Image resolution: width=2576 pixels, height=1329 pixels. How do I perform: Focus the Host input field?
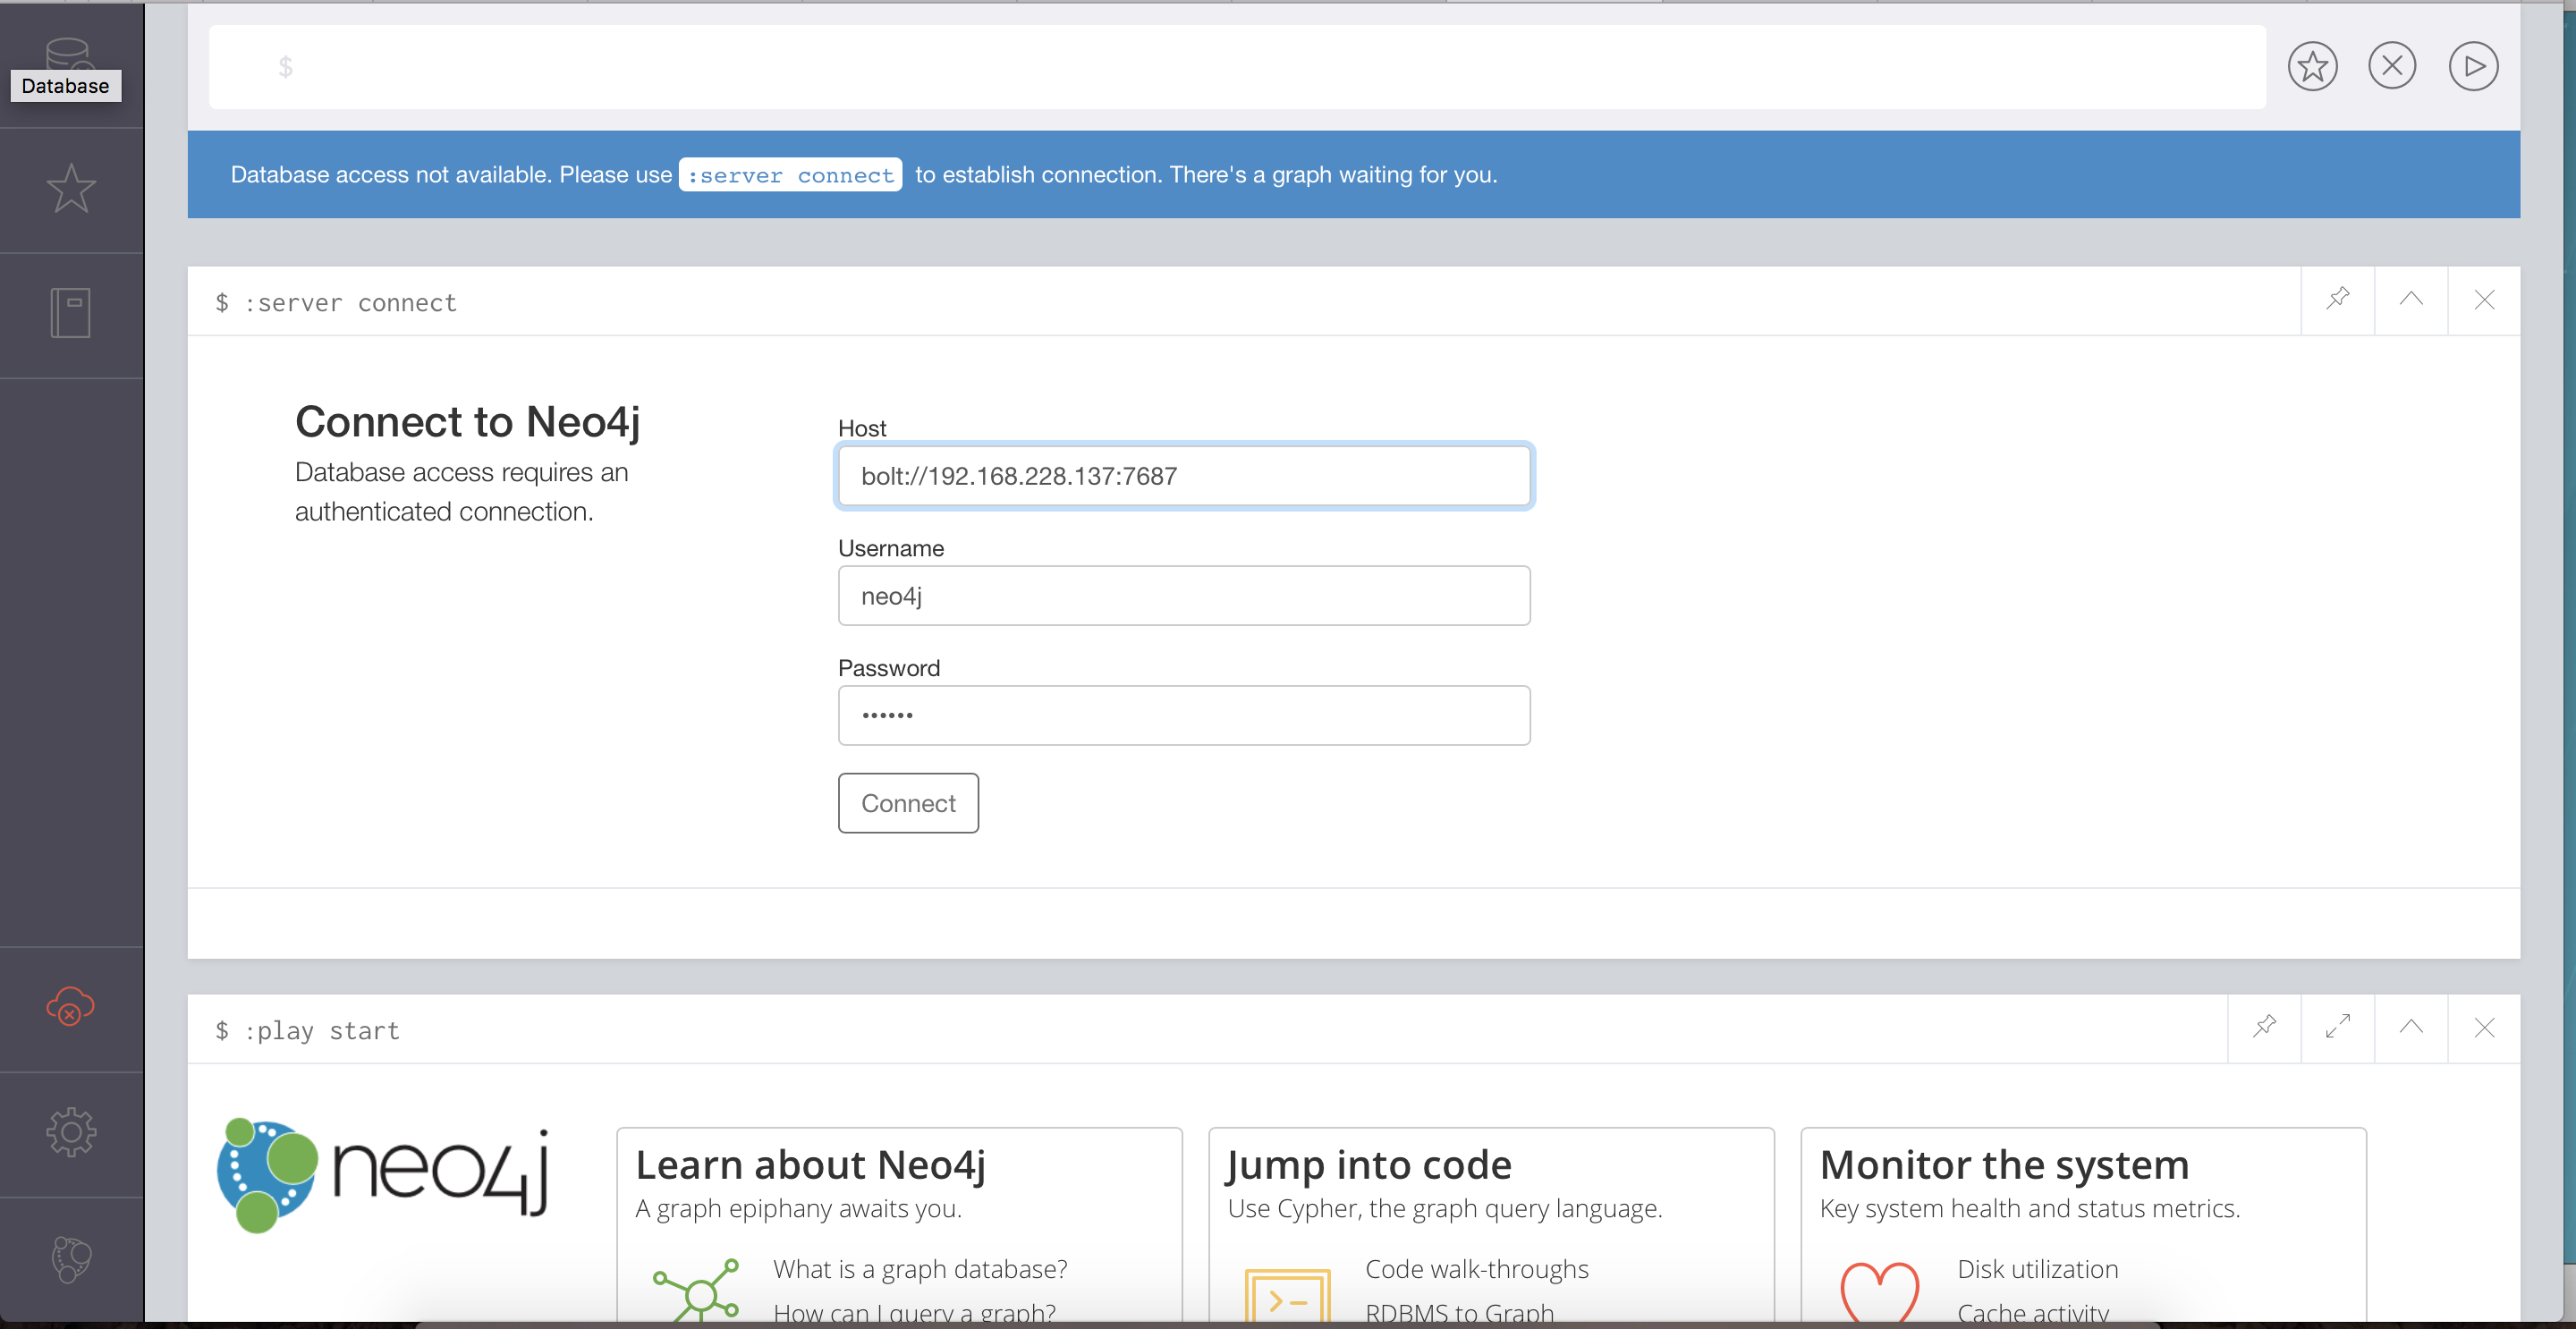[x=1184, y=476]
